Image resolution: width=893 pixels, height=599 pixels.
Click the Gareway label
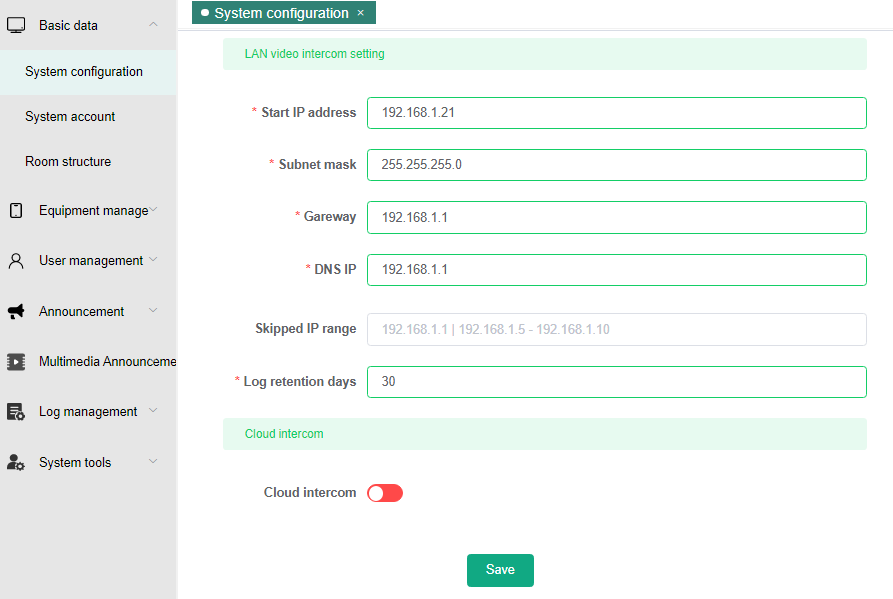coord(330,216)
